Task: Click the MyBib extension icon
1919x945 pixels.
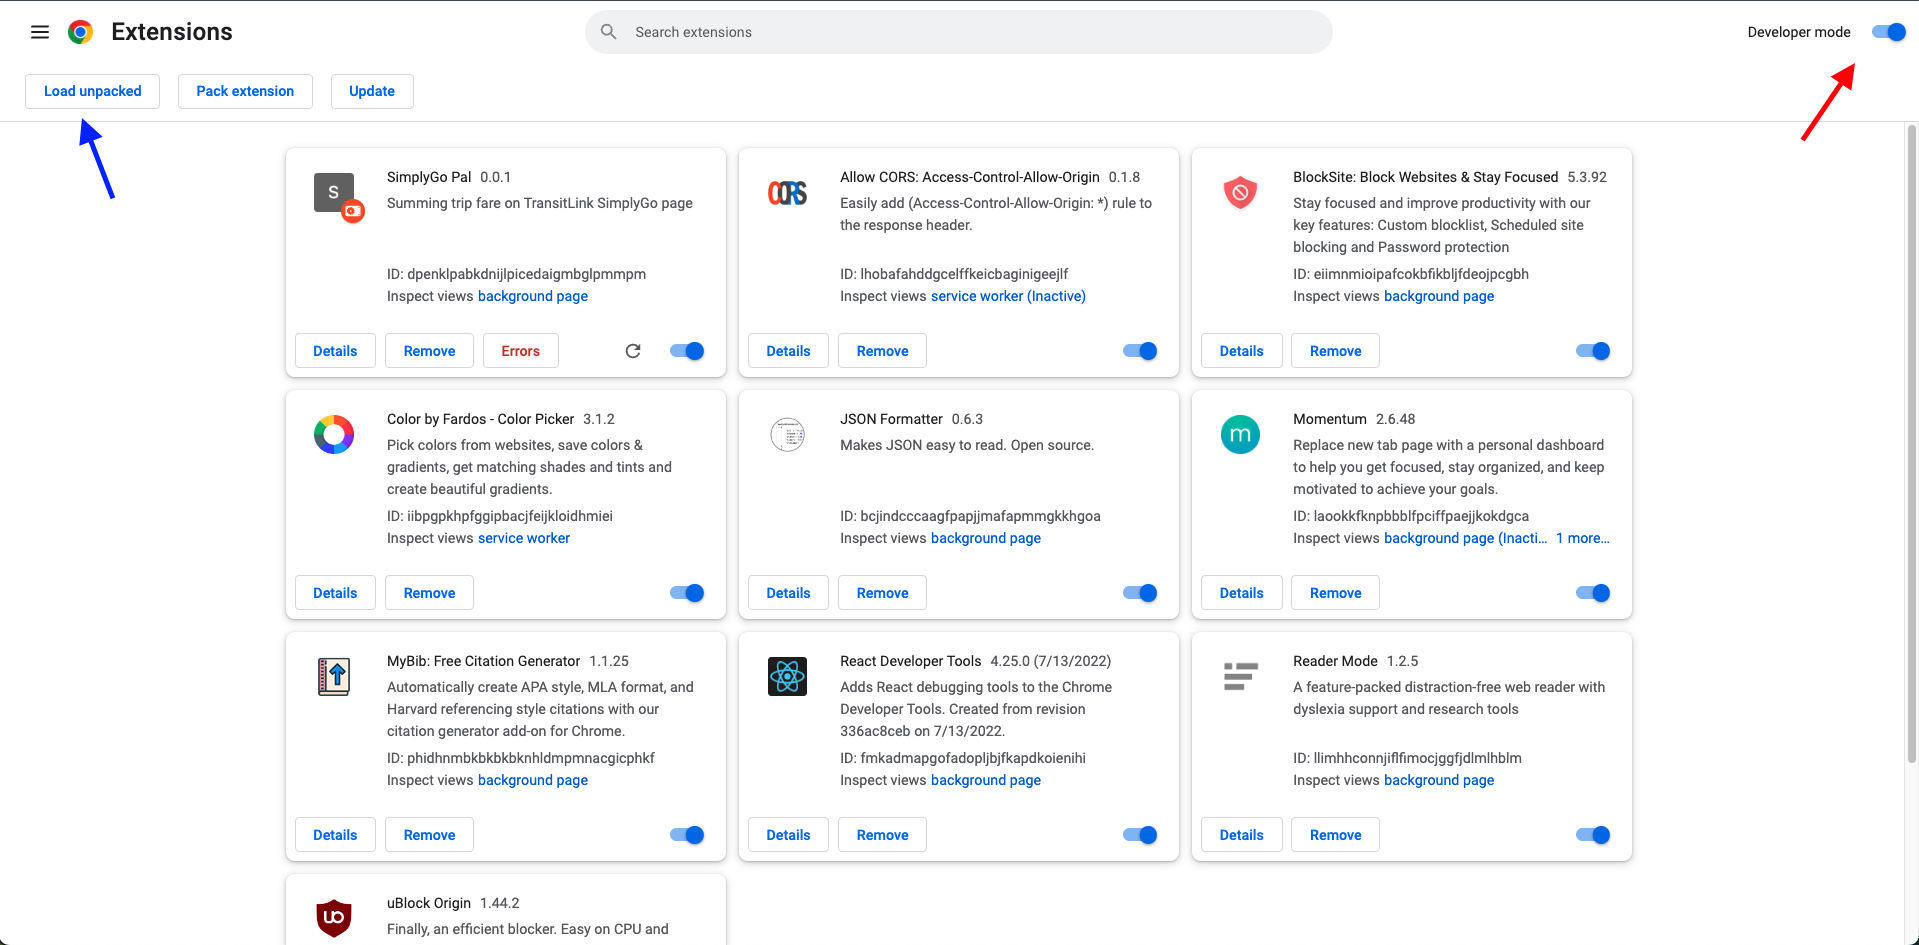Action: (x=334, y=677)
